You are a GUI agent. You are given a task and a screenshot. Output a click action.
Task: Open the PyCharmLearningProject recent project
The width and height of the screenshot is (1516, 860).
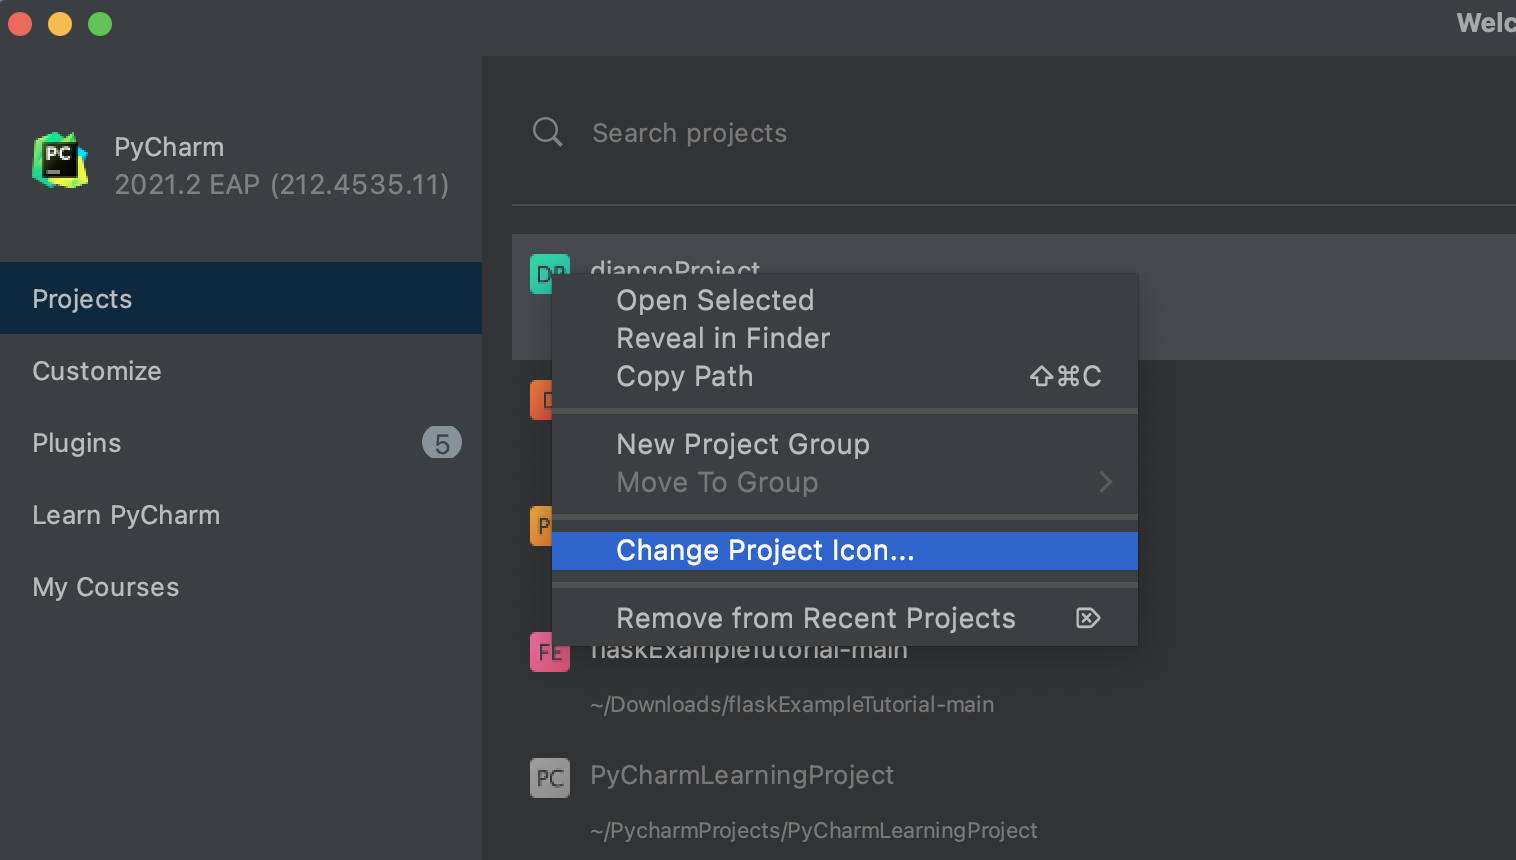point(742,775)
